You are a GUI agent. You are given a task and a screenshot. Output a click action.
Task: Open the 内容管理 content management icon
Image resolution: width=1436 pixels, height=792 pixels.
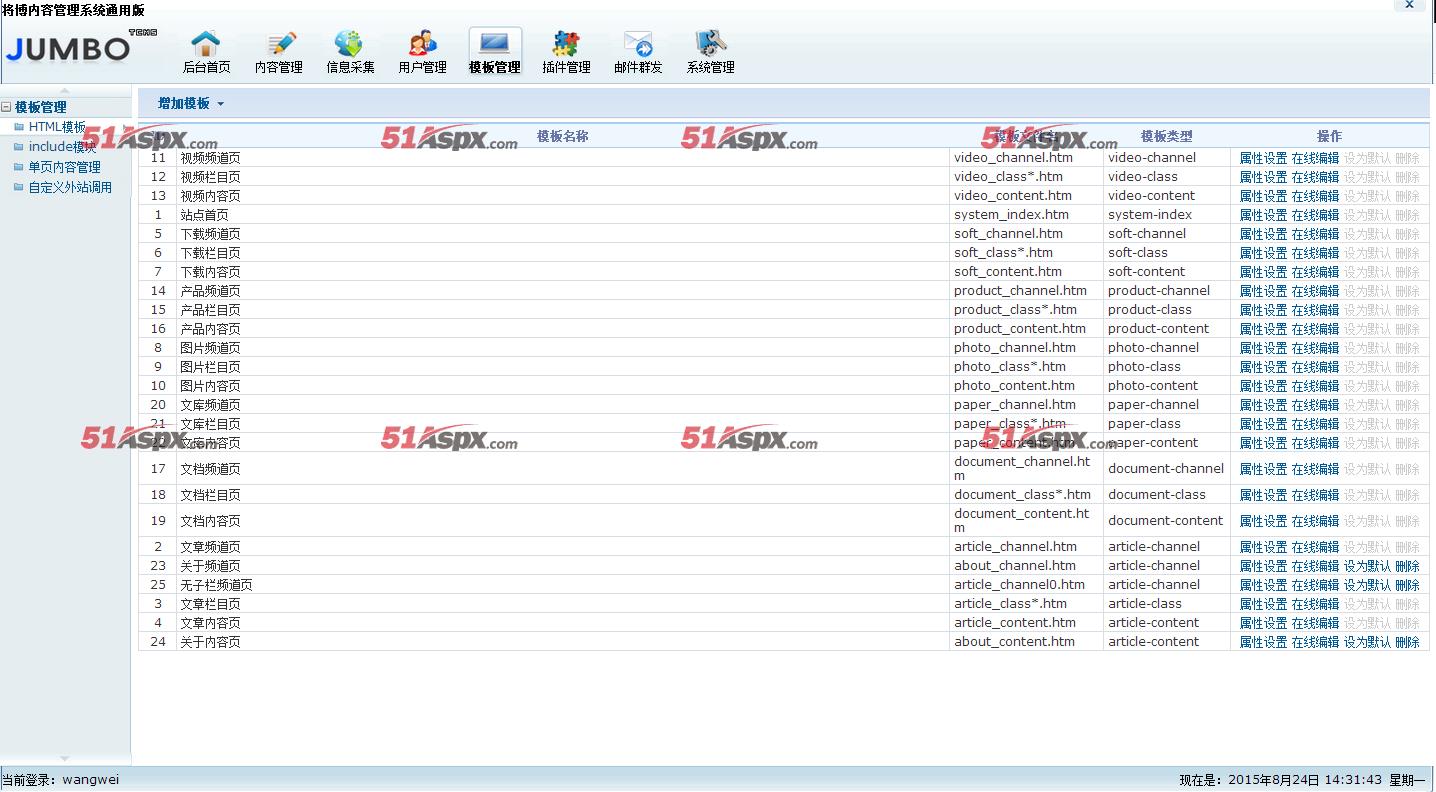click(278, 45)
